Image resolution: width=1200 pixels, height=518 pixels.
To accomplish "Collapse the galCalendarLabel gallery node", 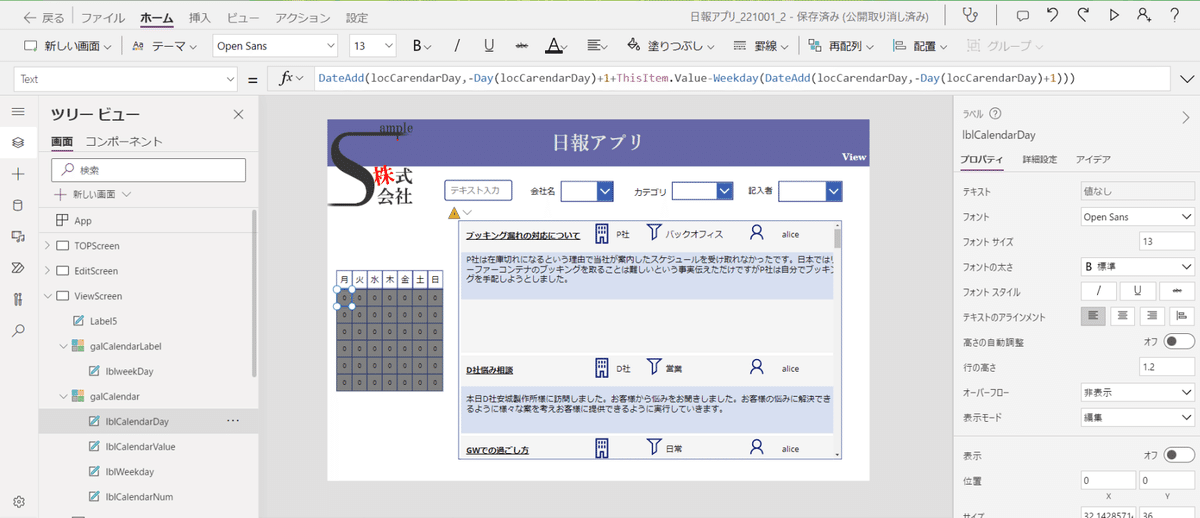I will [x=62, y=346].
